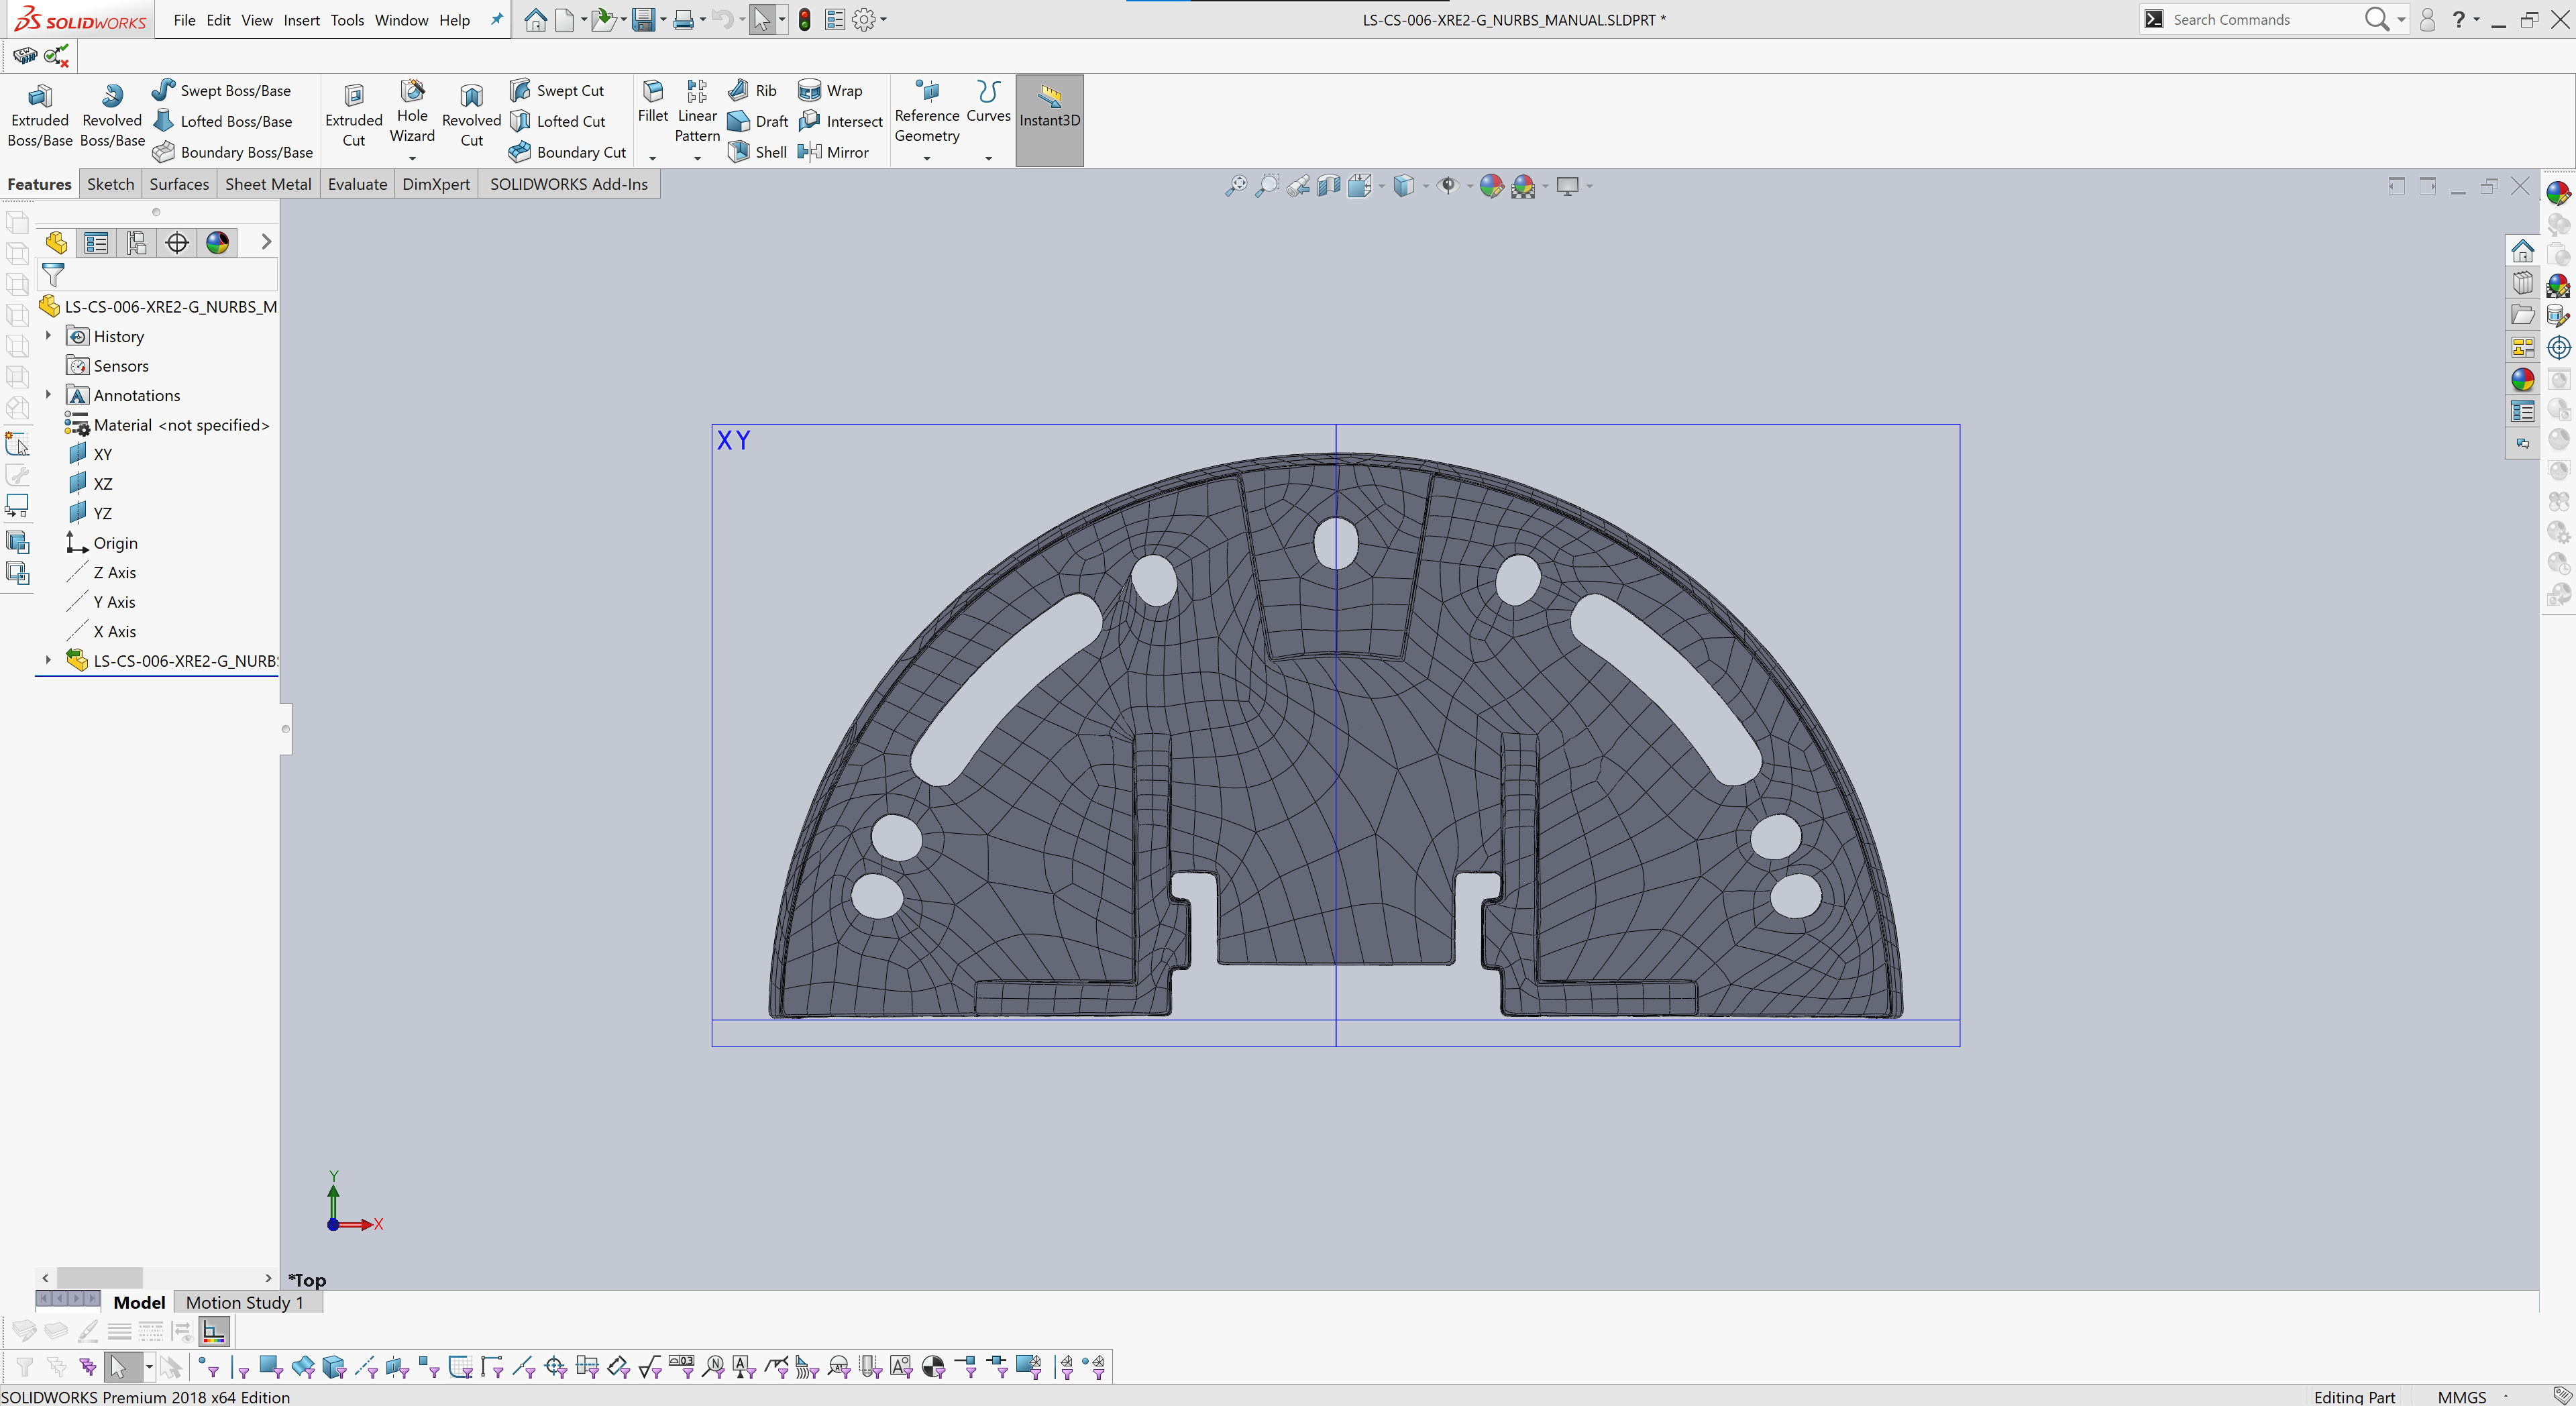2576x1406 pixels.
Task: Open Reference Geometry dropdown arrow
Action: click(927, 158)
